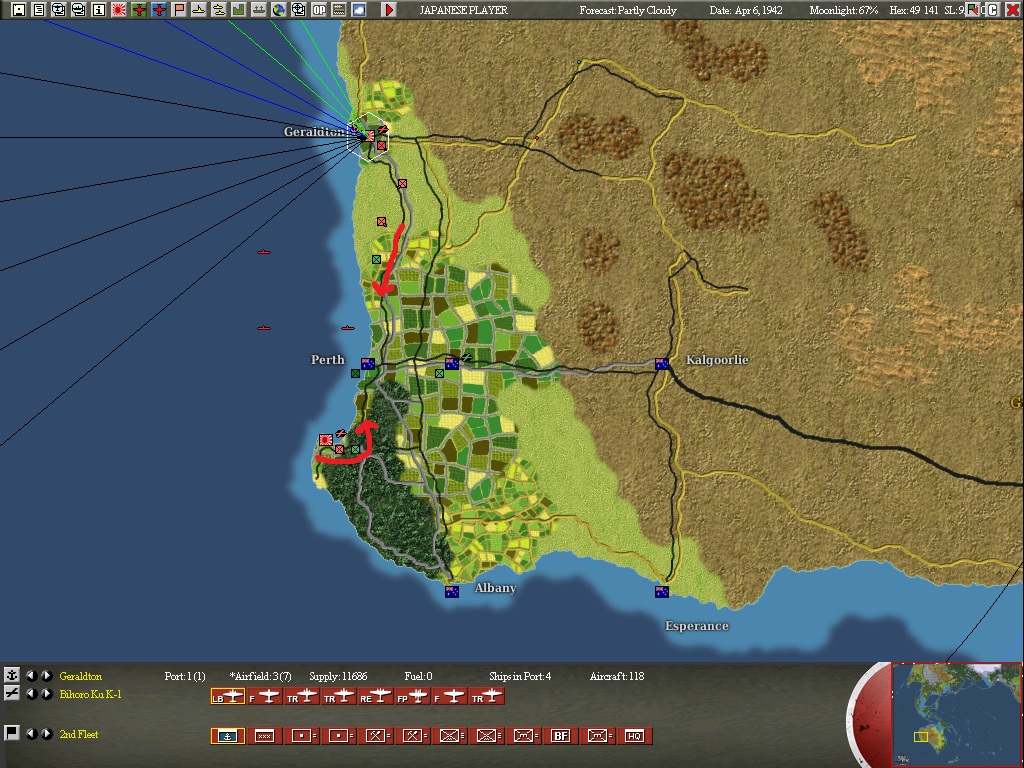The image size is (1024, 768).
Task: Click the HQ icon at the end of 2nd Fleet
Action: (634, 735)
